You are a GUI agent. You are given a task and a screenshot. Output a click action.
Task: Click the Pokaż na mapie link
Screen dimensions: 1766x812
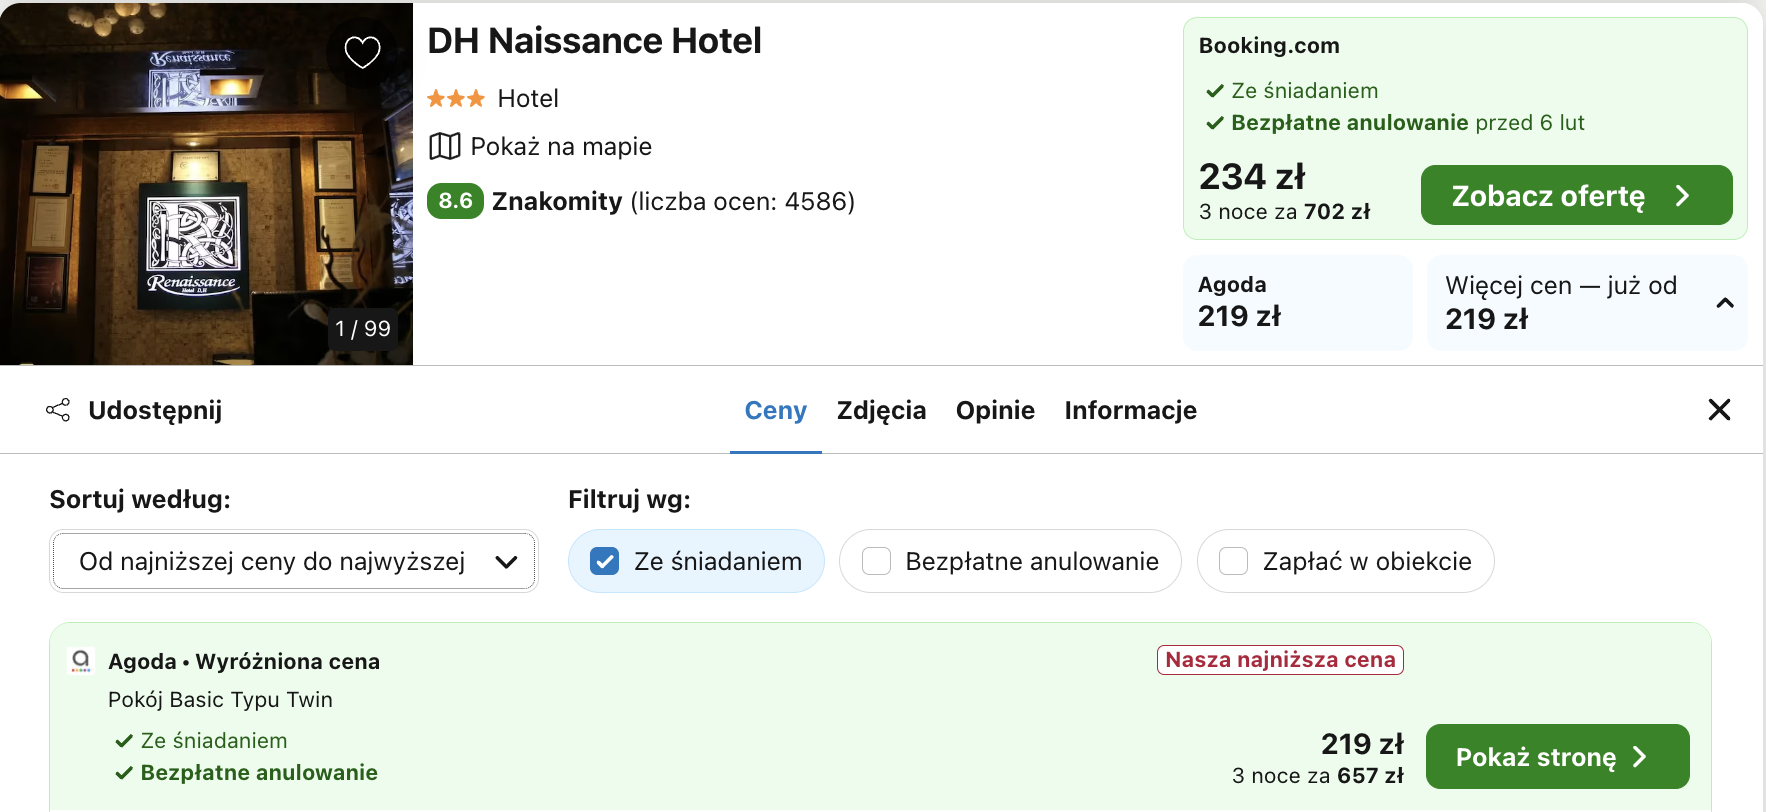560,146
